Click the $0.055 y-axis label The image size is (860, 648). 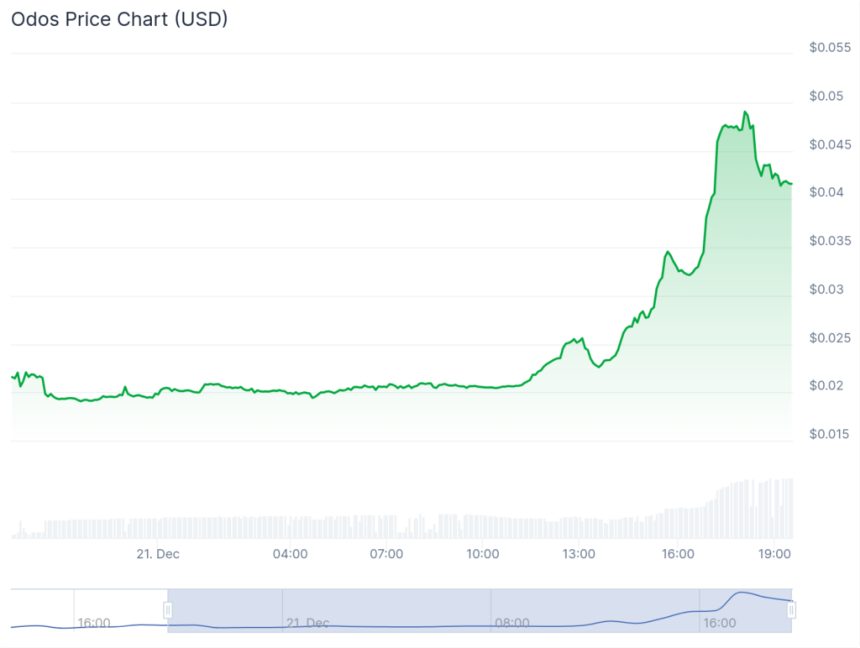tap(829, 48)
